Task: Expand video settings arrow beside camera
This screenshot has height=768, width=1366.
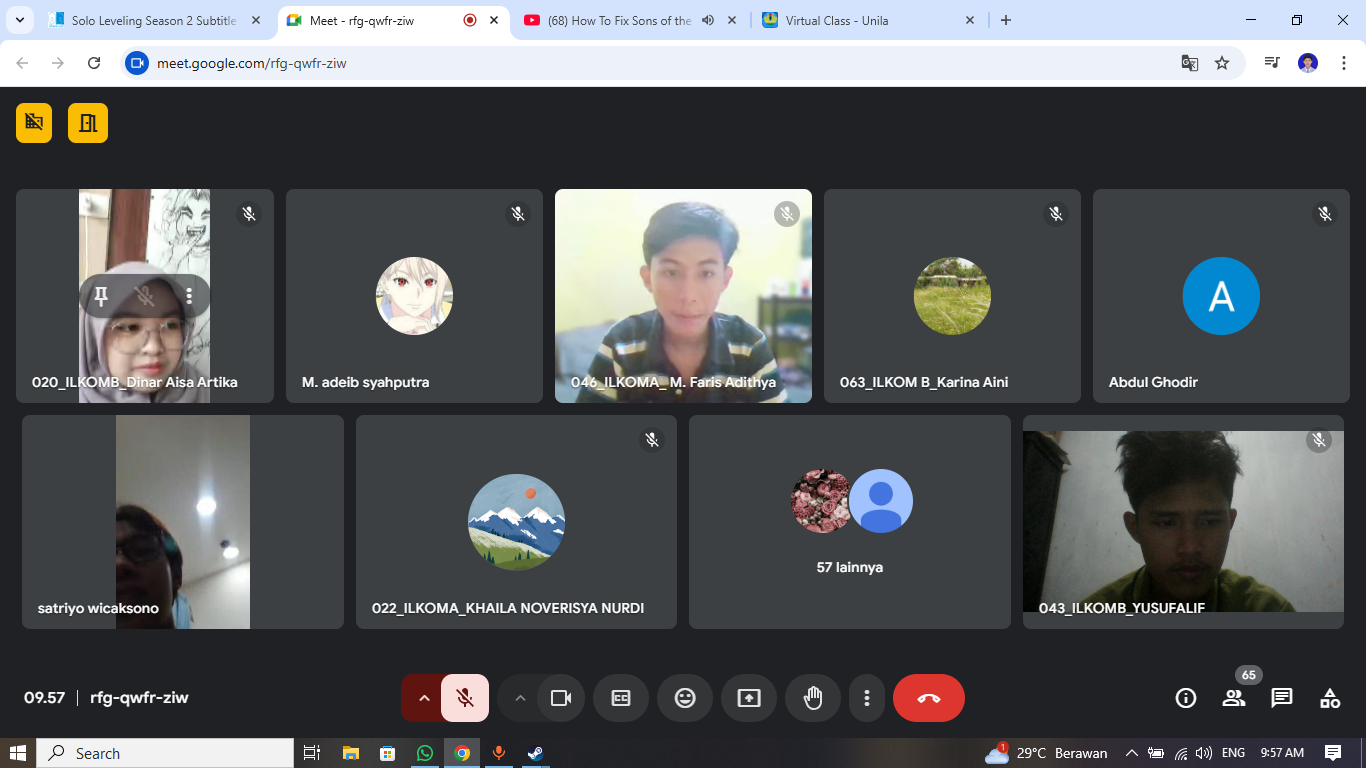Action: (x=520, y=698)
